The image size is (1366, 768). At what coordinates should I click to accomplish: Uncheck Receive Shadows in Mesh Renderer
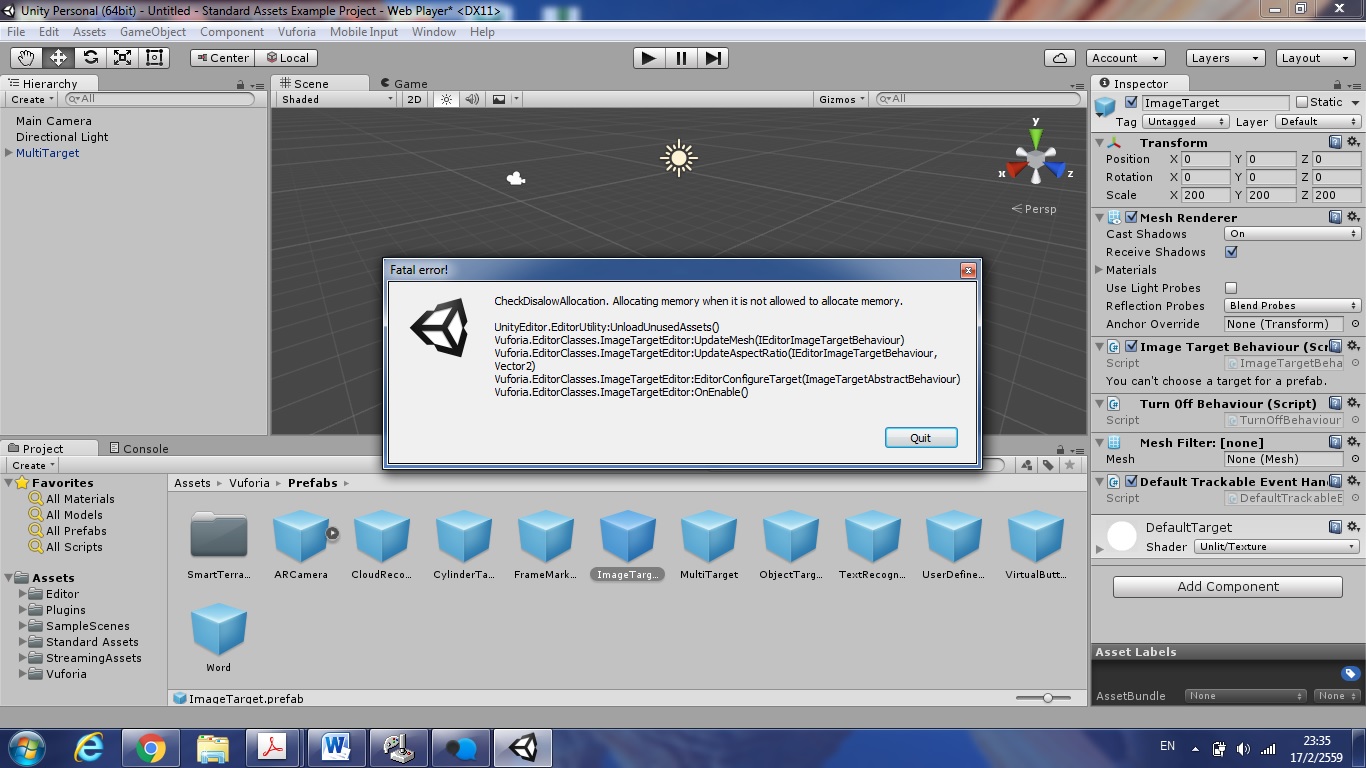1233,252
